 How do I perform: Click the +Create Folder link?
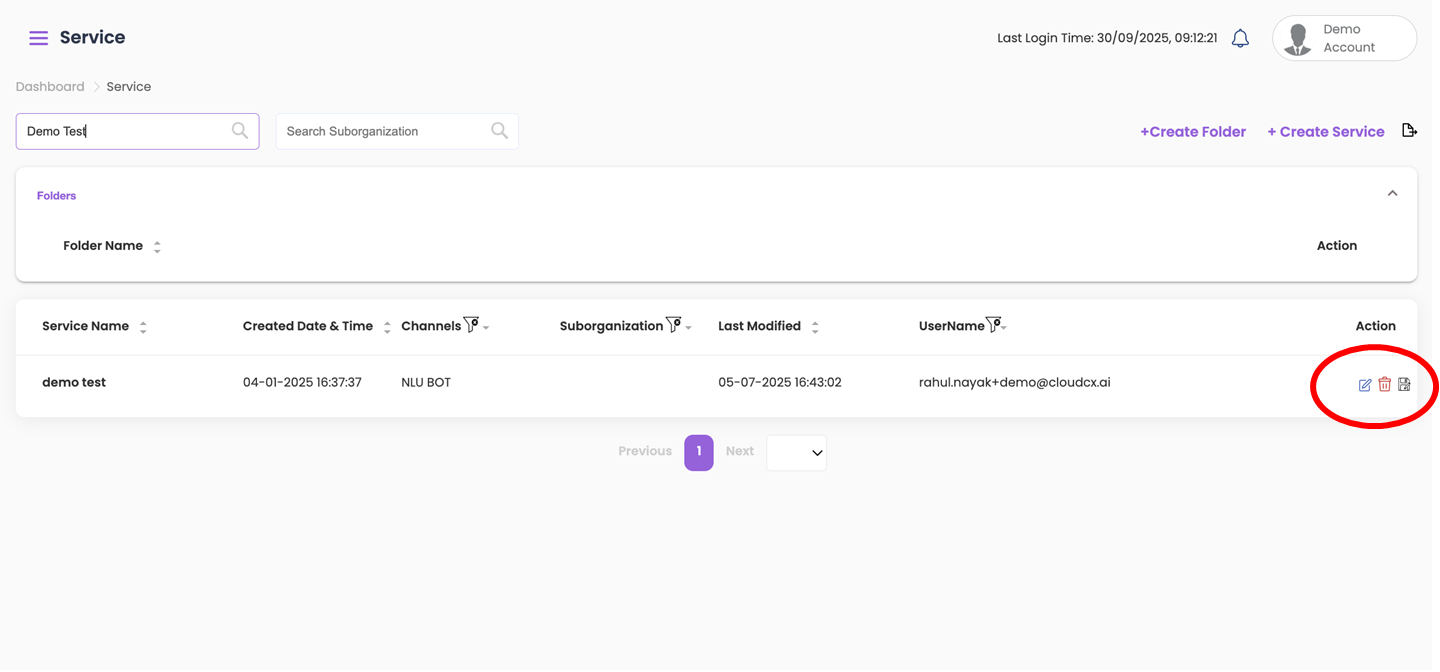click(1193, 132)
